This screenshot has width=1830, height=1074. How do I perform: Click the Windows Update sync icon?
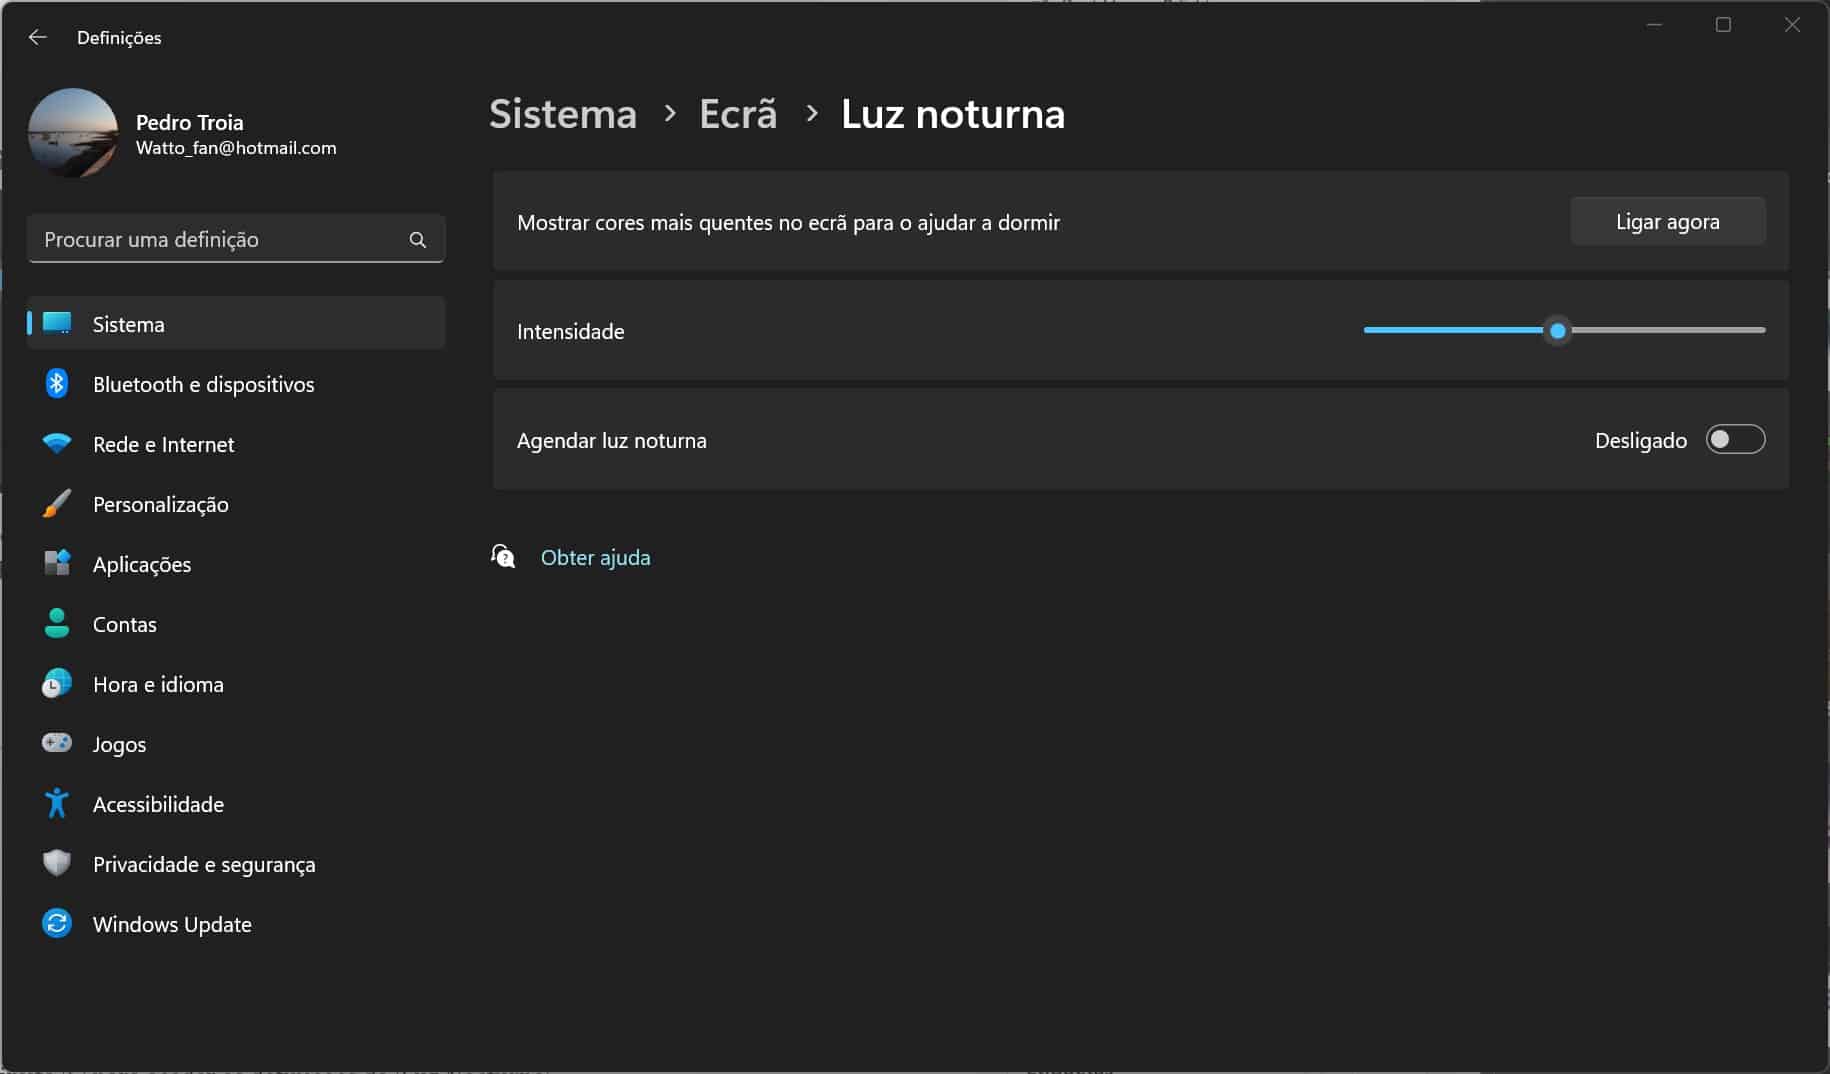(x=57, y=923)
